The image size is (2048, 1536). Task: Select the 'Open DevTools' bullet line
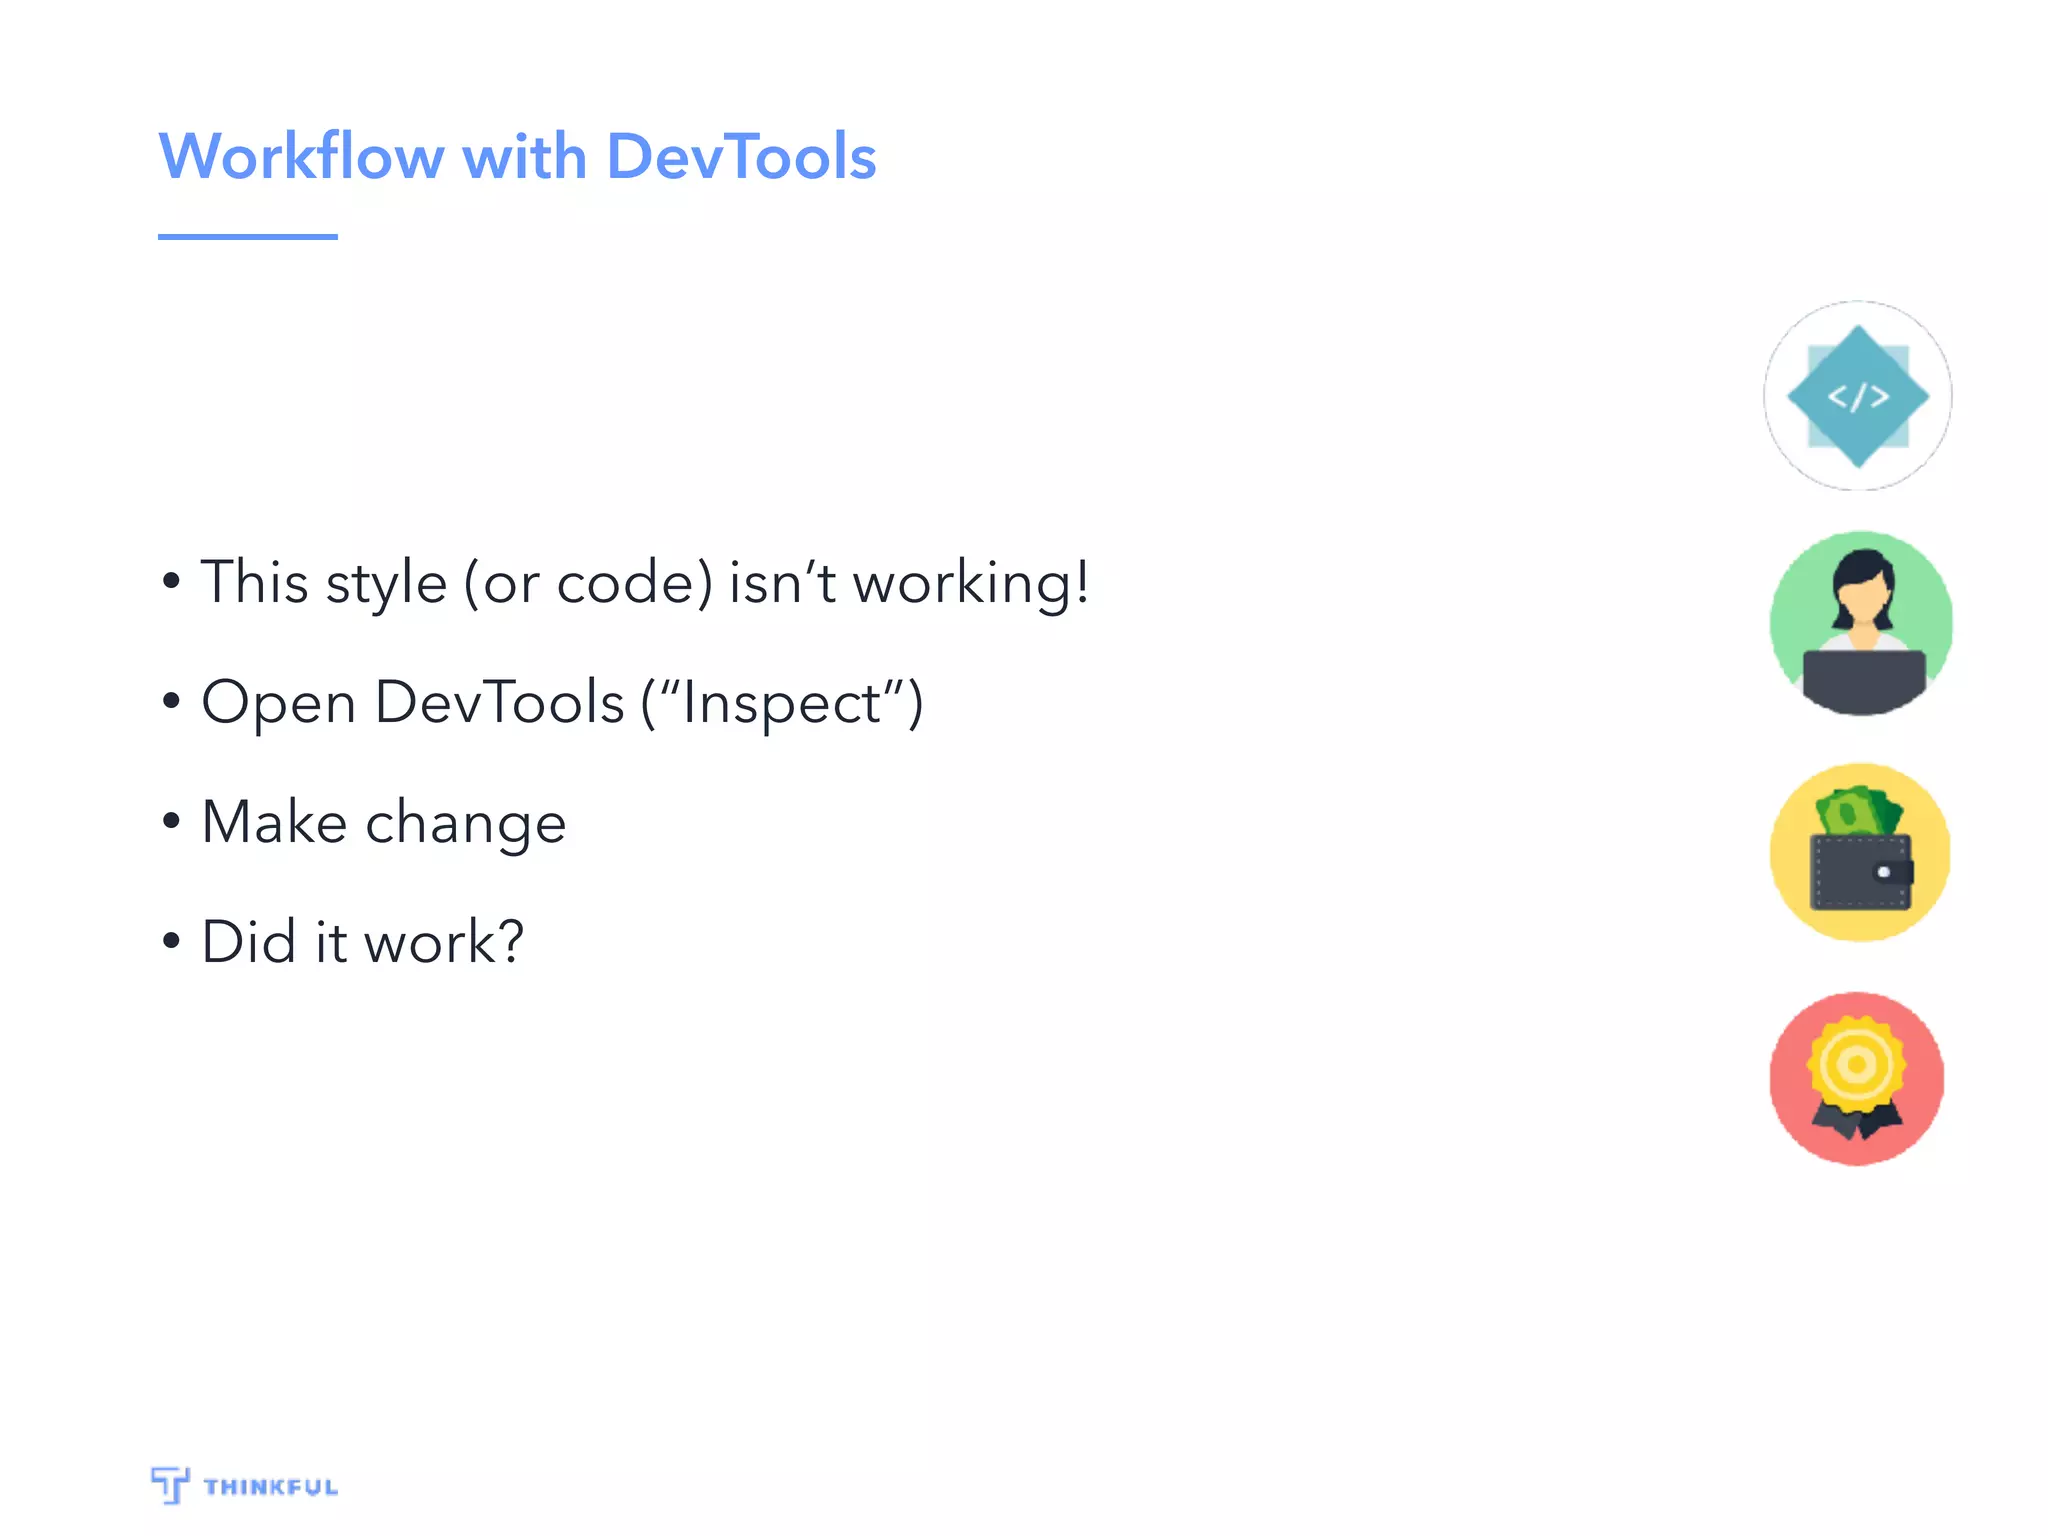tap(562, 702)
